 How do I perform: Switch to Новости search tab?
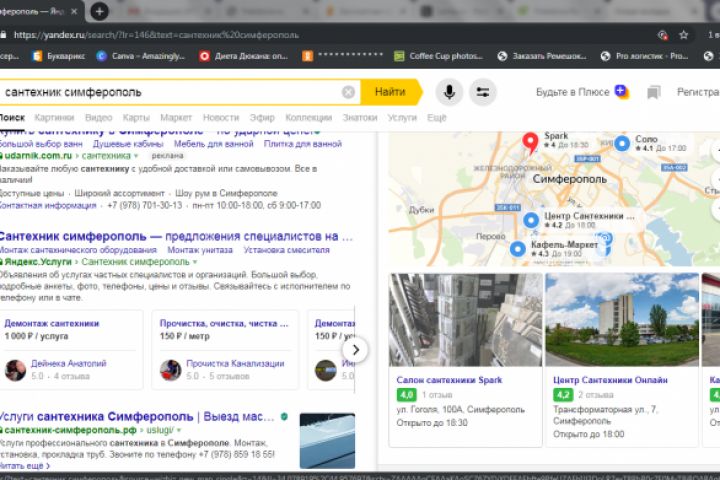click(221, 118)
